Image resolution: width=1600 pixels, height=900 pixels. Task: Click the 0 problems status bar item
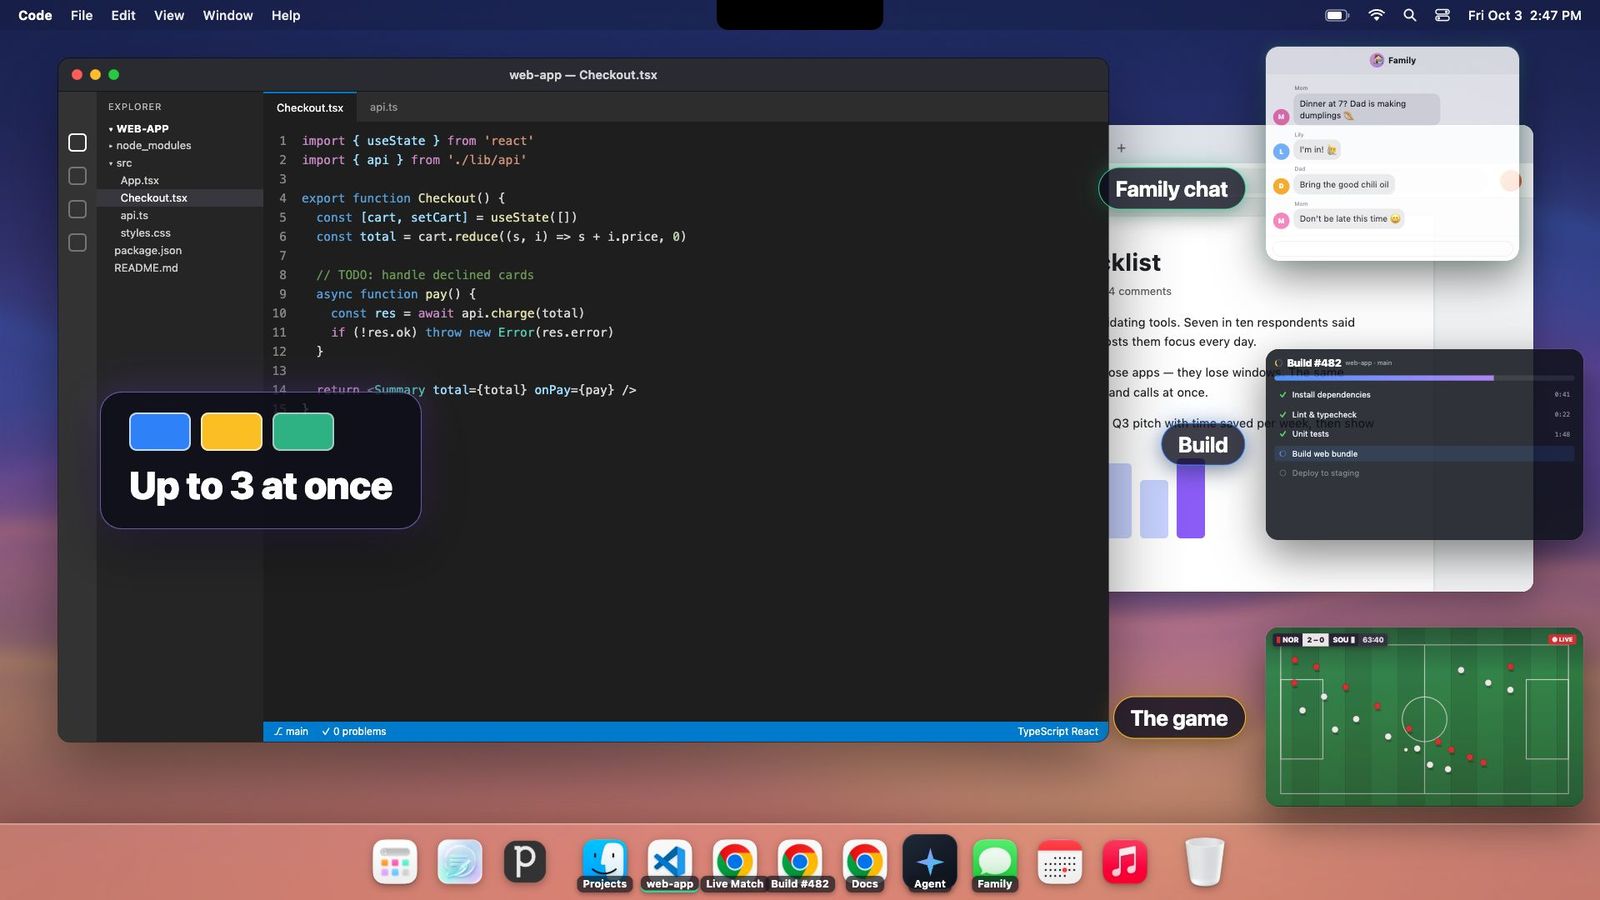[354, 732]
